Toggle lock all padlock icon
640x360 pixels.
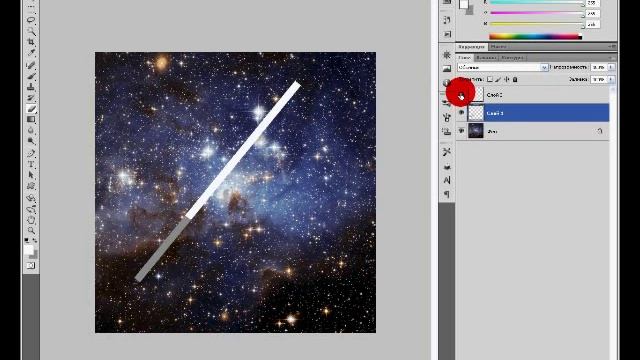pos(515,79)
